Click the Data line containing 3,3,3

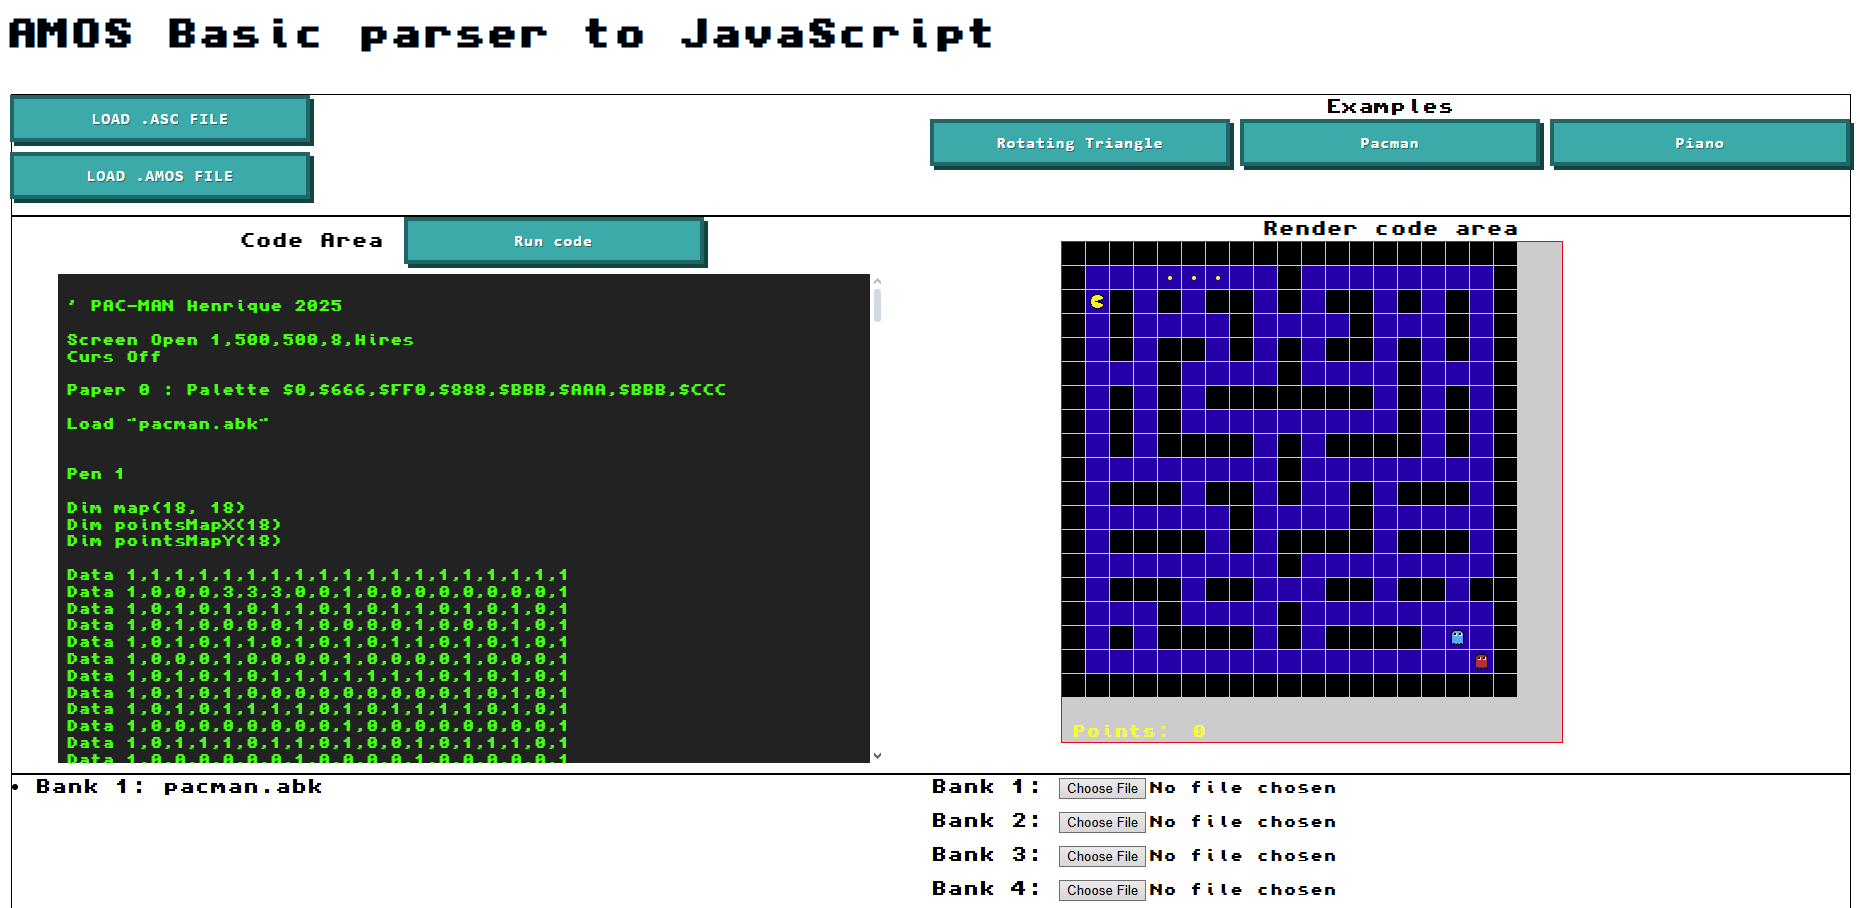(x=317, y=592)
